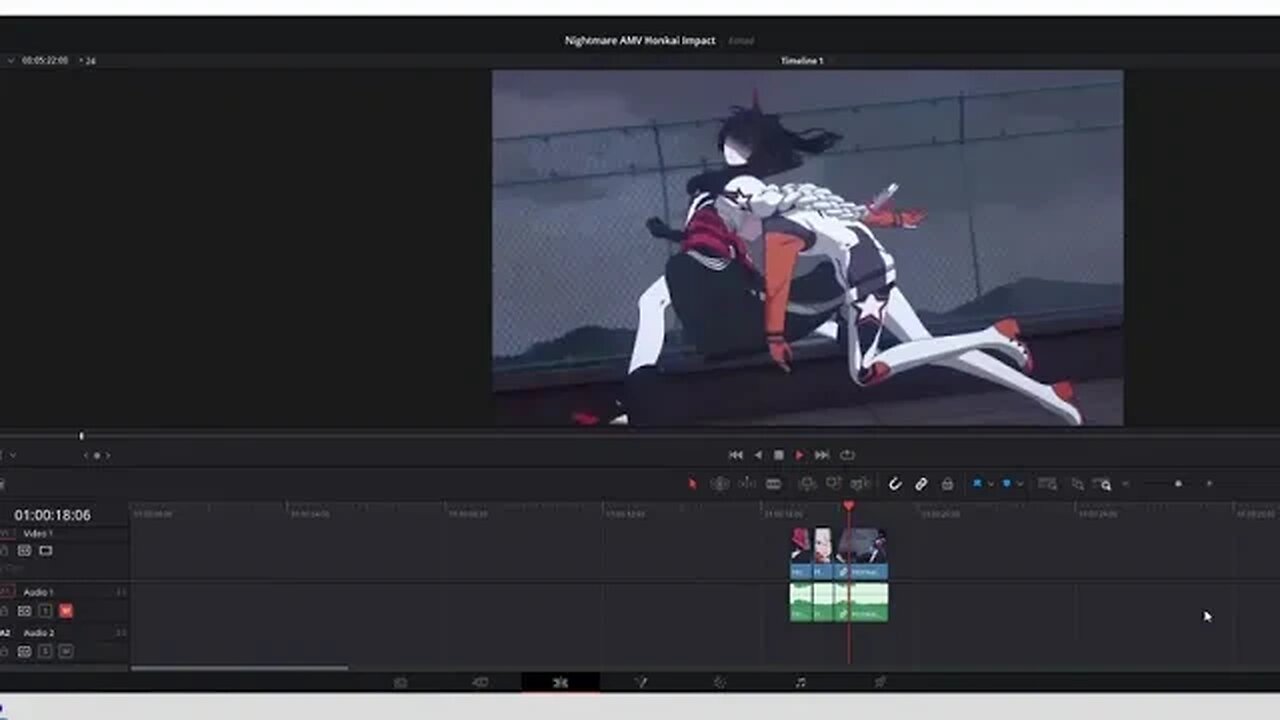Activate Trim Edit Mode tool
The image size is (1280, 720).
point(719,484)
